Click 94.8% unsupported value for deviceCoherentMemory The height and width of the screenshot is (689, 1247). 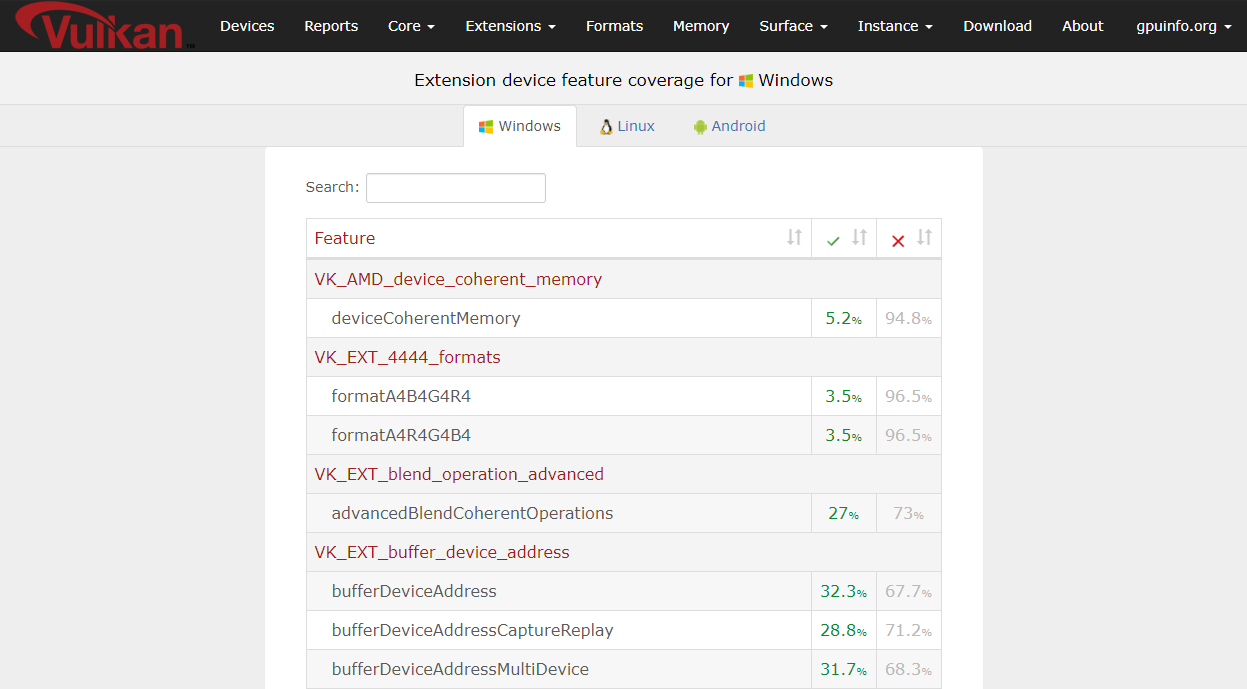pos(909,318)
